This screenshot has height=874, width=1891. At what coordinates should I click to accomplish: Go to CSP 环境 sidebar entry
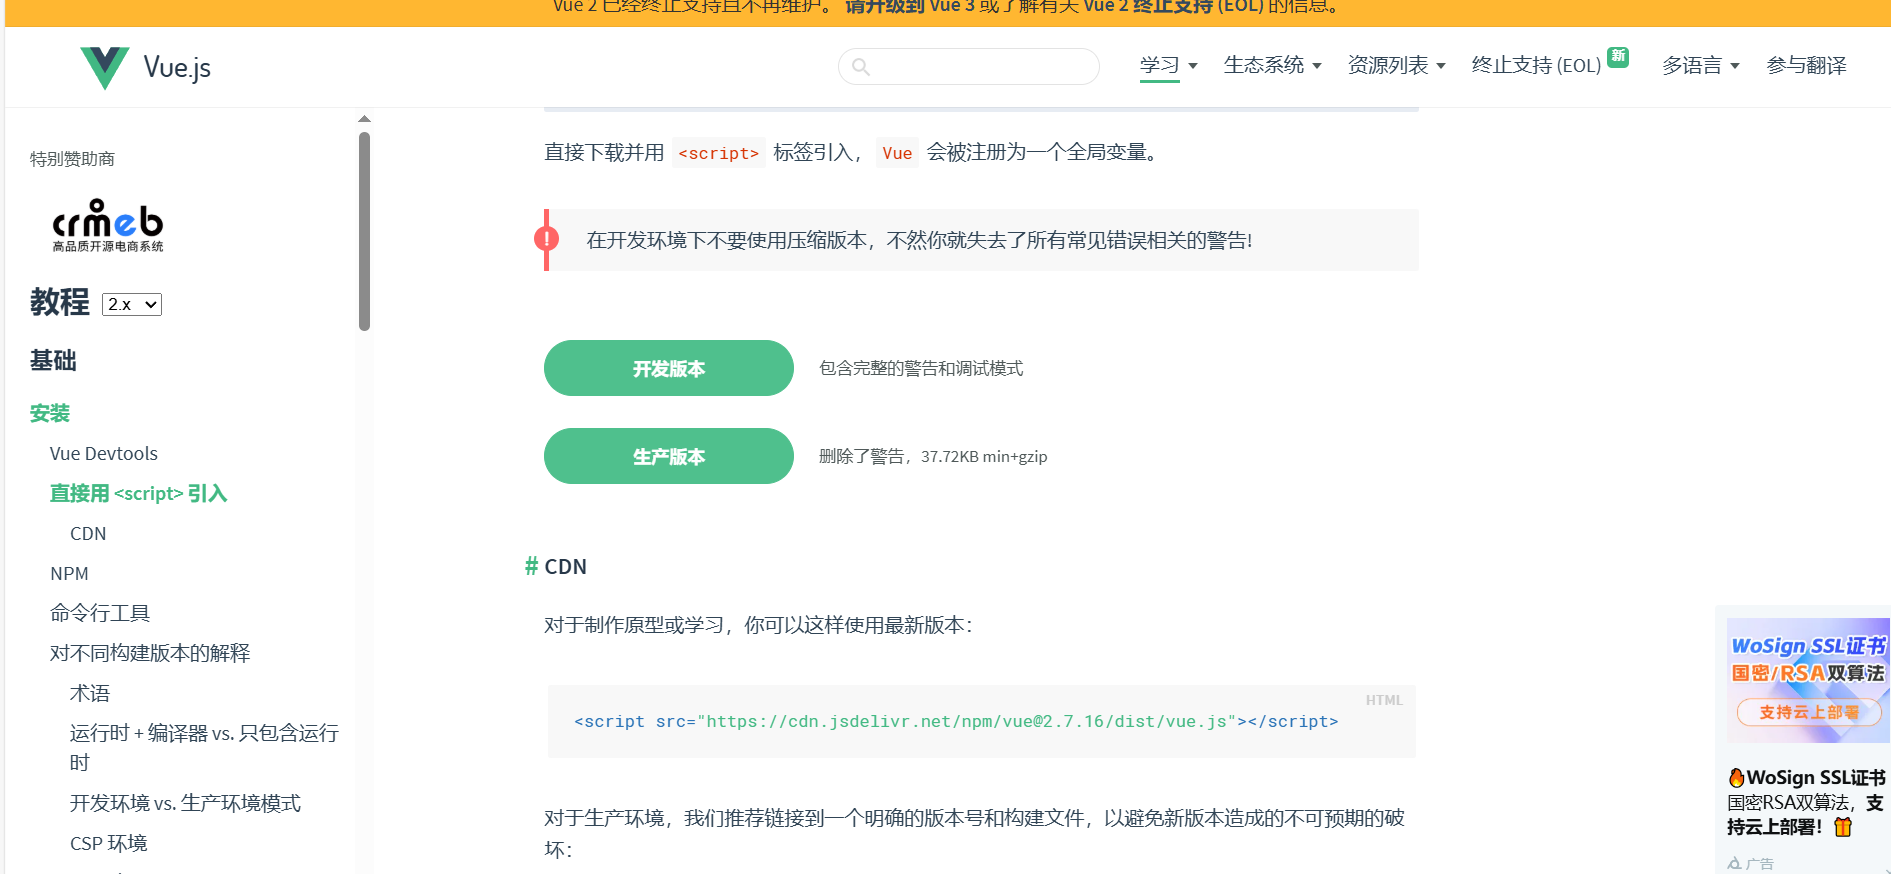108,843
